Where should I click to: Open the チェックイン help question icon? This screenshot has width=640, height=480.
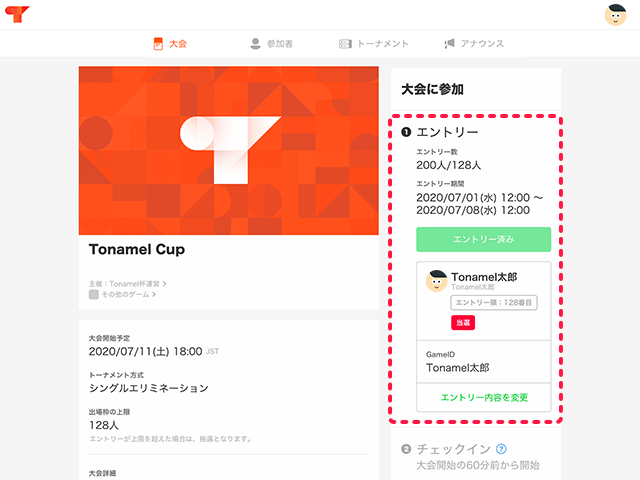click(501, 449)
